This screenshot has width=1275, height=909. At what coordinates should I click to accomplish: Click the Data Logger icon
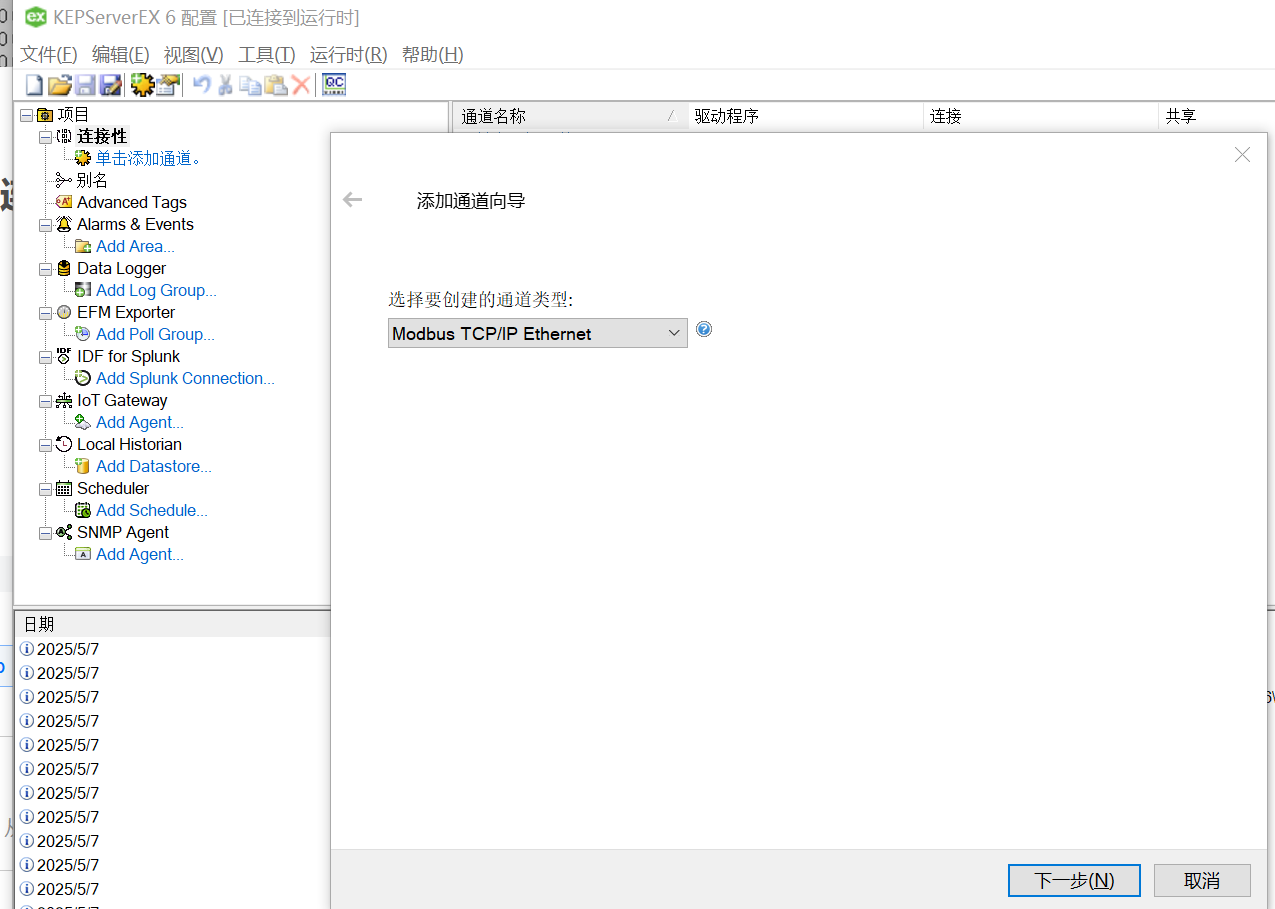click(65, 268)
